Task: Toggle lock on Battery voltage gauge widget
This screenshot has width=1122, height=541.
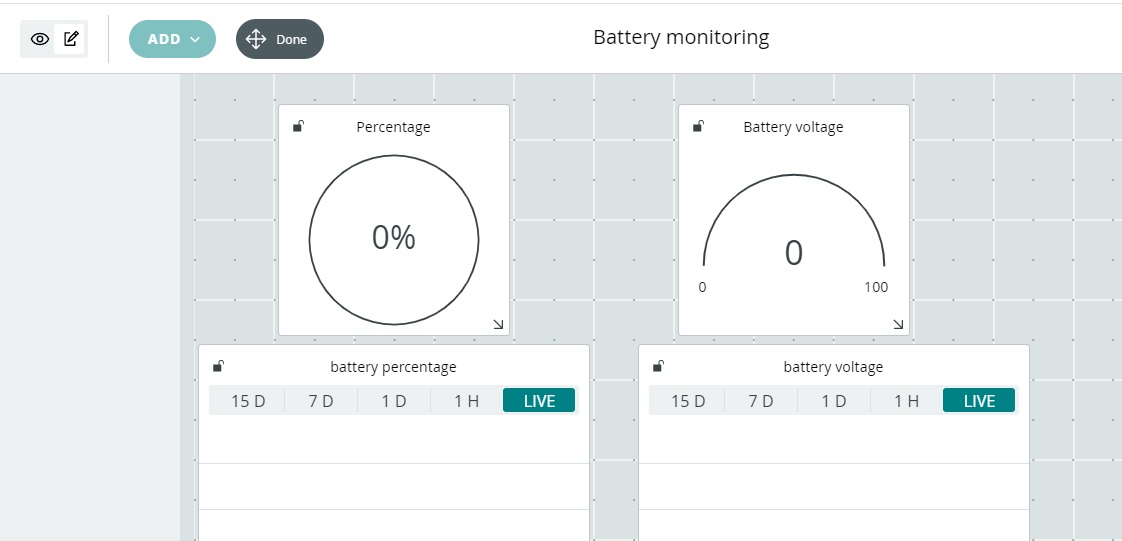Action: tap(698, 127)
